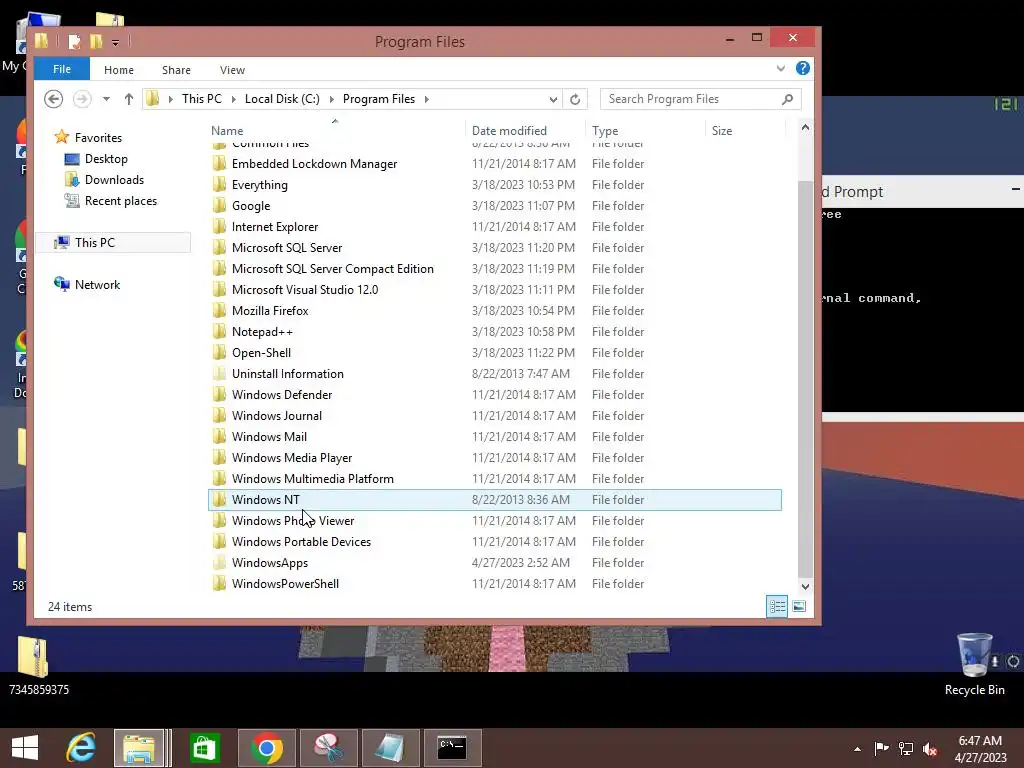
Task: Sort by the Type column header
Action: [605, 131]
